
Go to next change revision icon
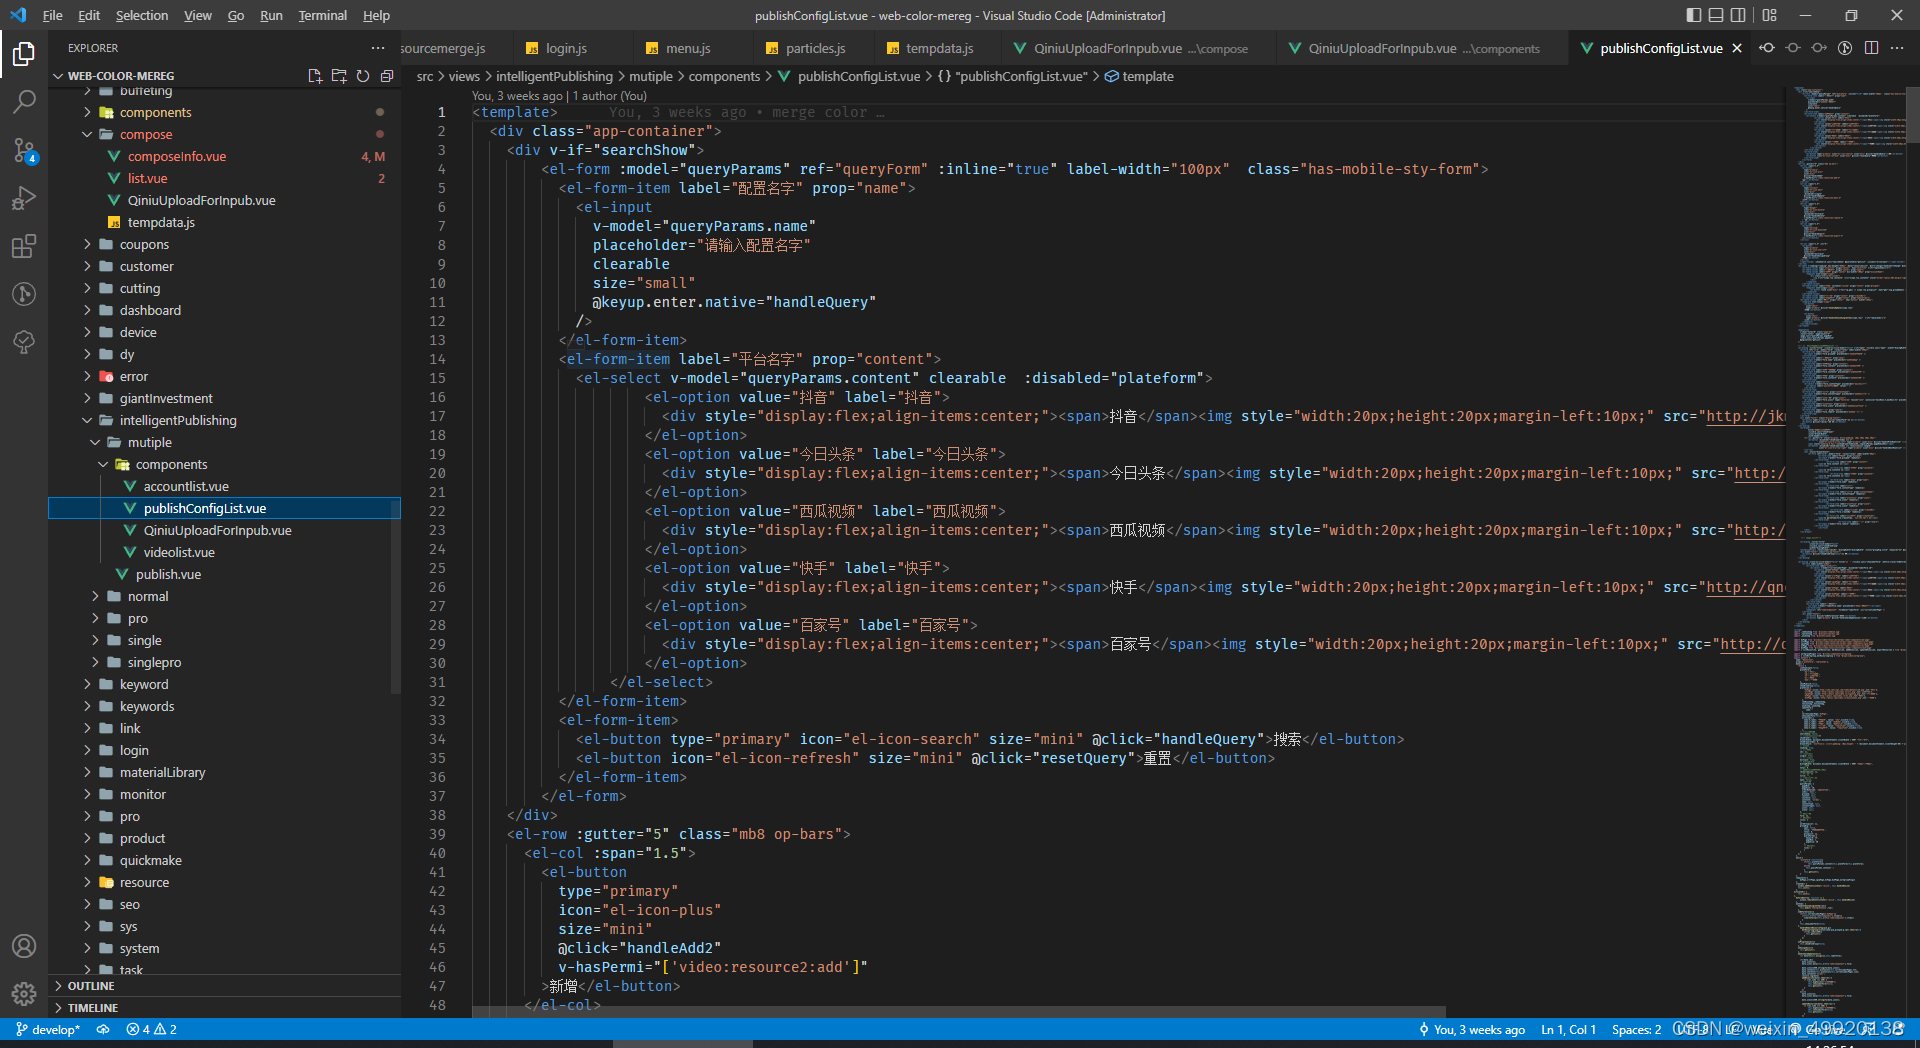point(1819,48)
